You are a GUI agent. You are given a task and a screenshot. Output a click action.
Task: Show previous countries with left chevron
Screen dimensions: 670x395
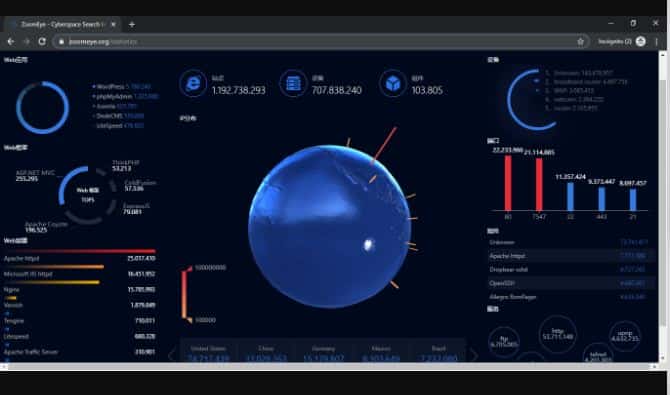tap(171, 354)
